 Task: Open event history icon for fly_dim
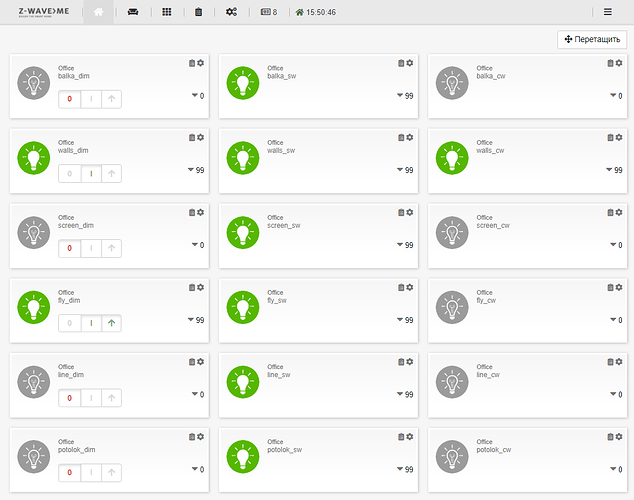click(x=192, y=287)
